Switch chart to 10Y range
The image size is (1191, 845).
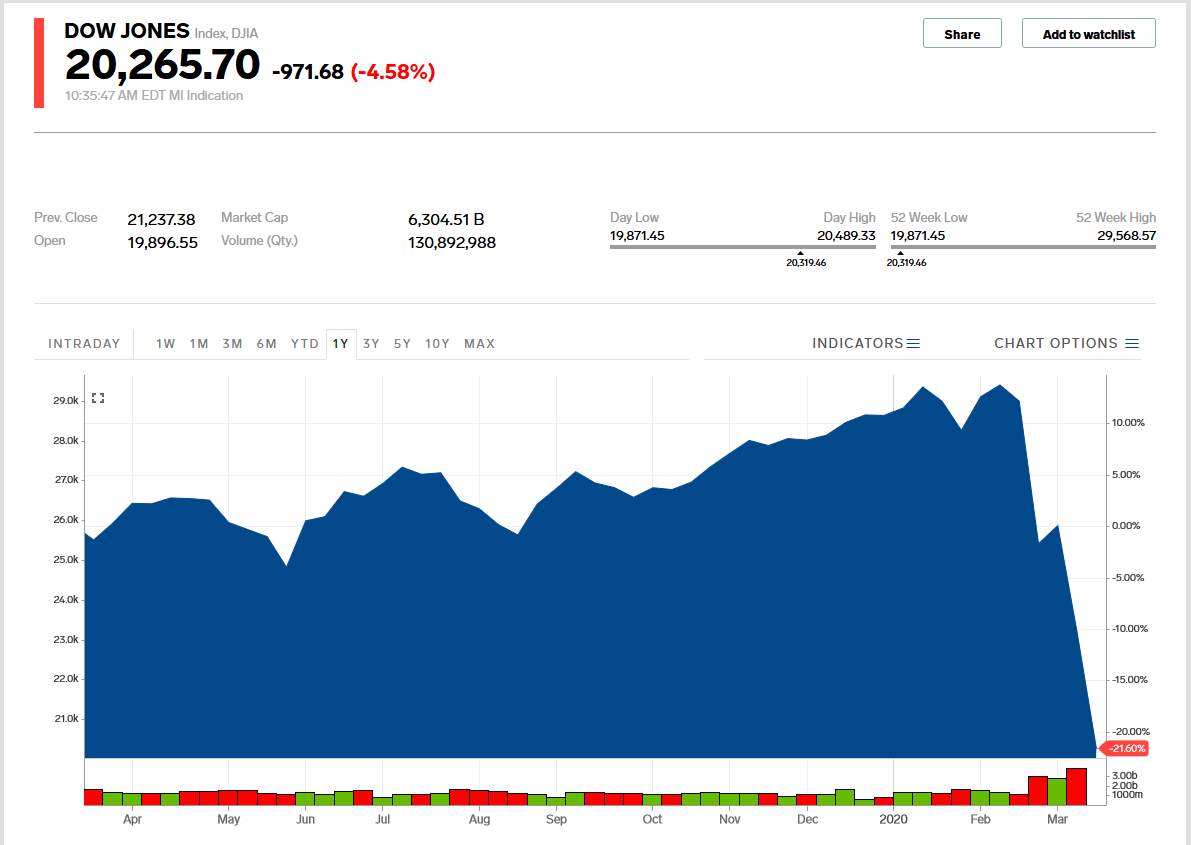point(437,344)
